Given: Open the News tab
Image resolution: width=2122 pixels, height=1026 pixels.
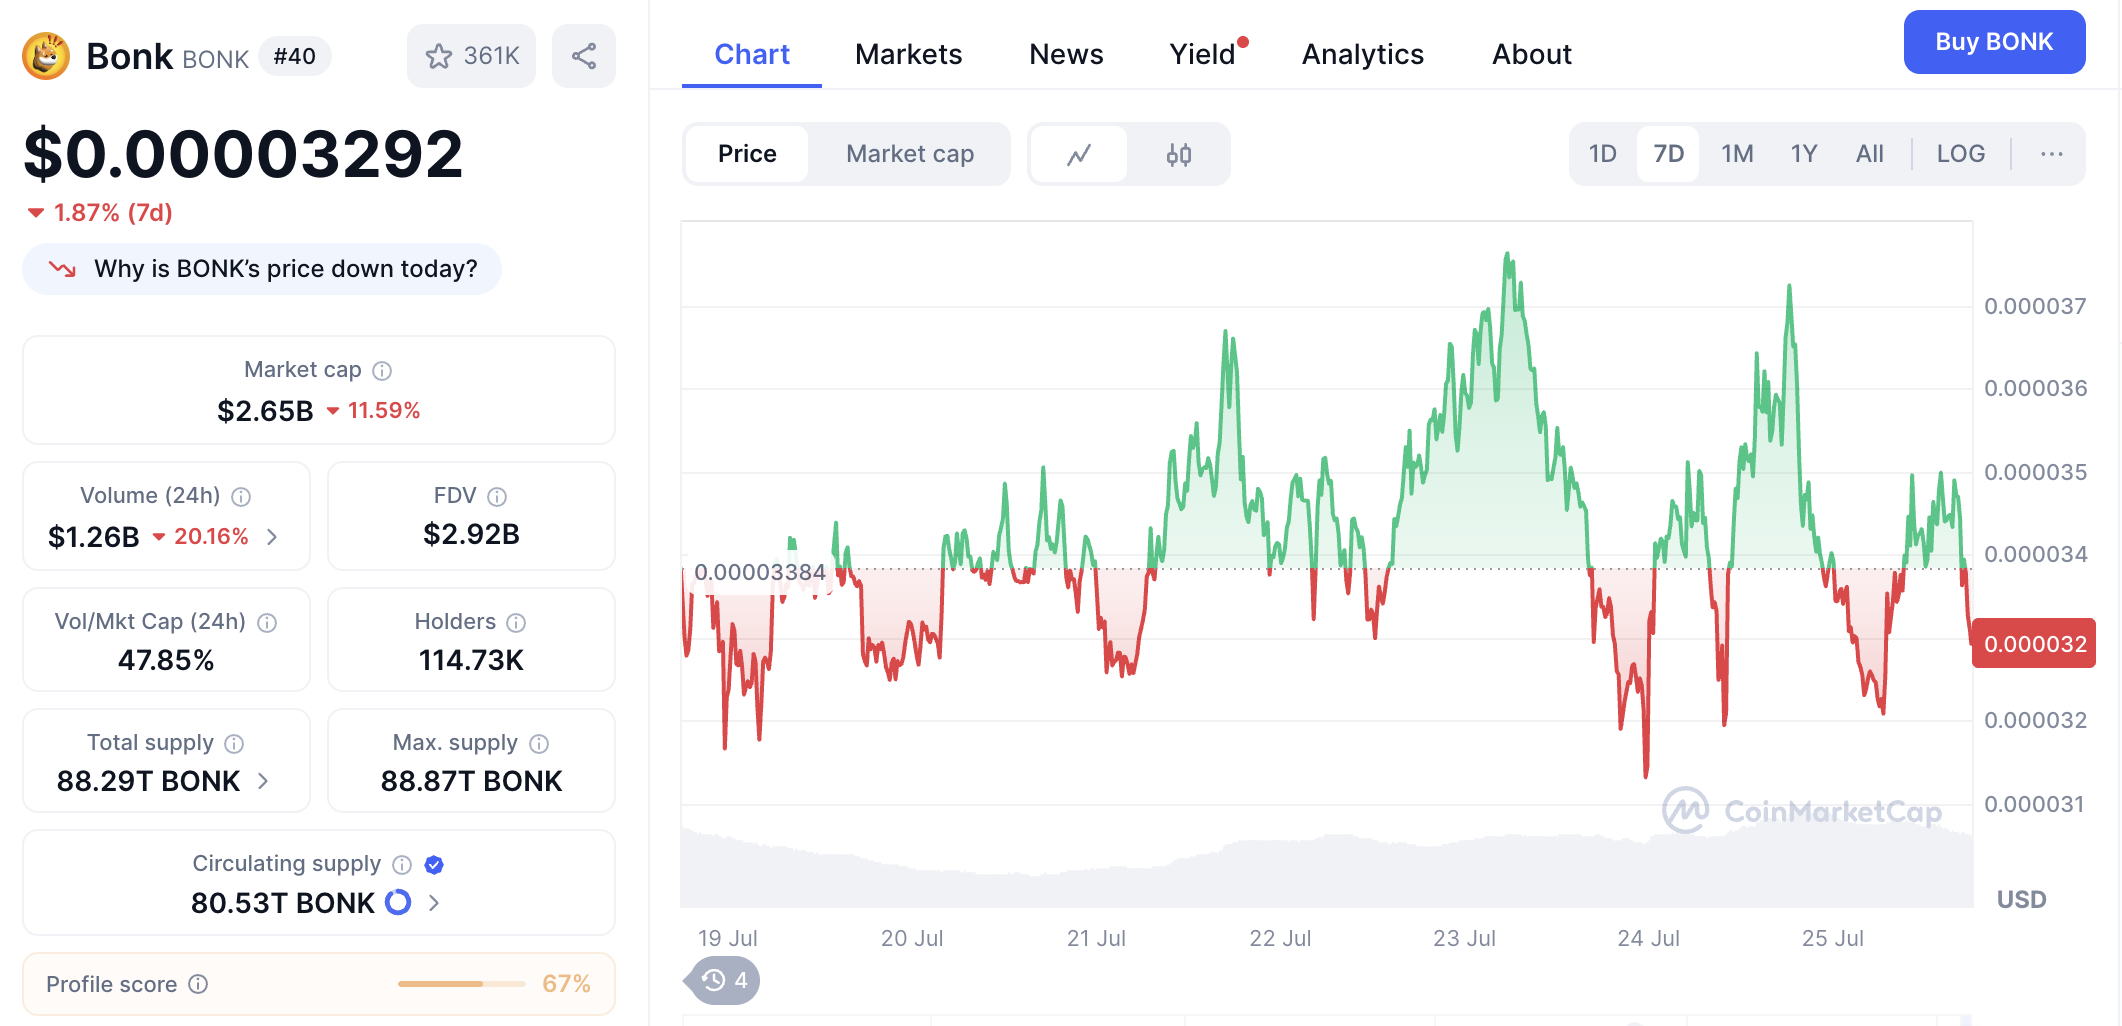Looking at the screenshot, I should (x=1066, y=54).
